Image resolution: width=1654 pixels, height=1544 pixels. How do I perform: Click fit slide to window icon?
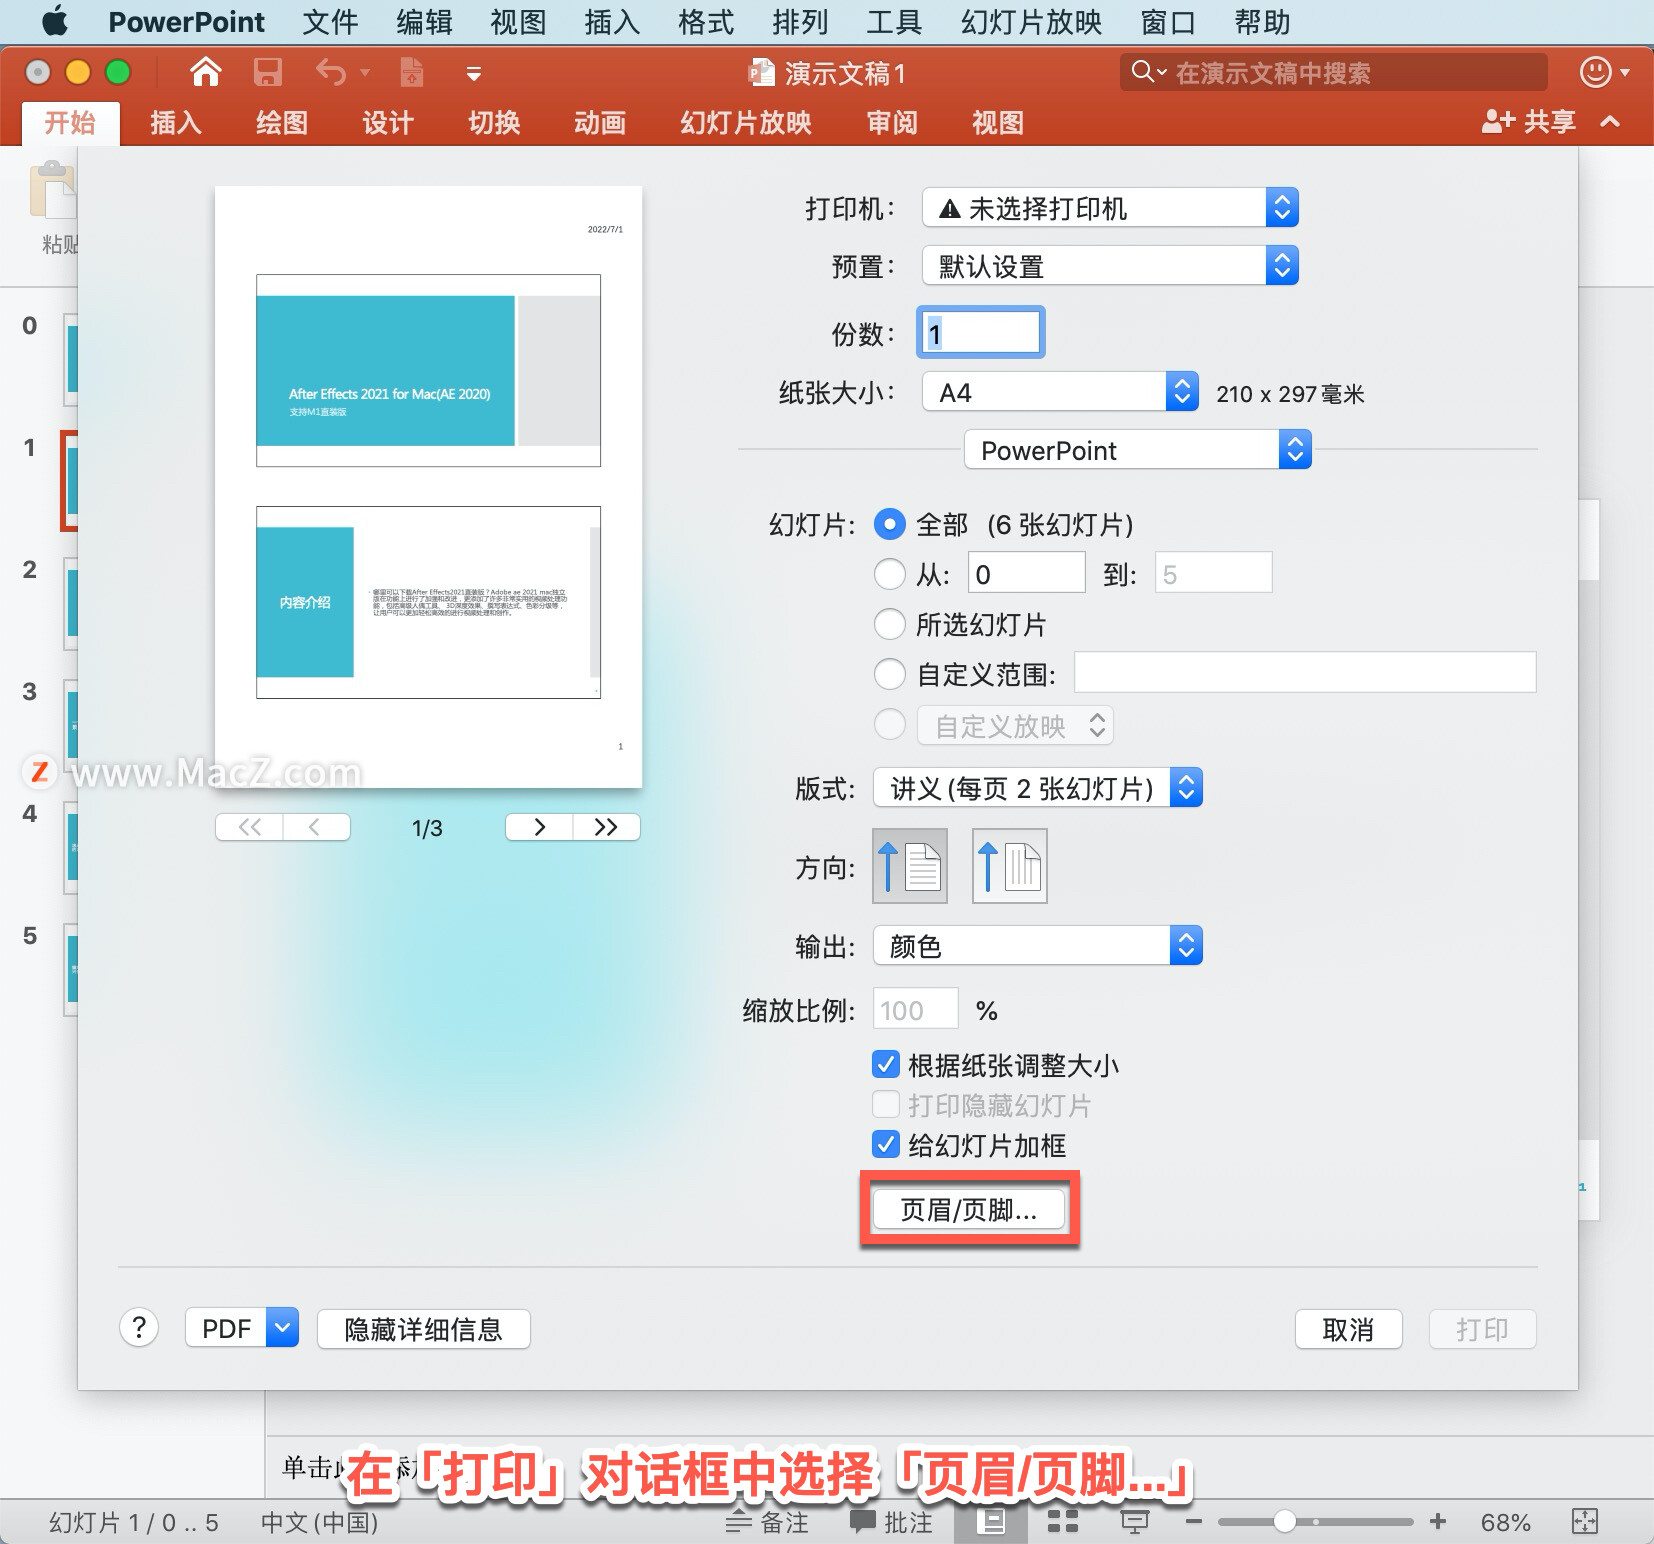tap(1585, 1522)
